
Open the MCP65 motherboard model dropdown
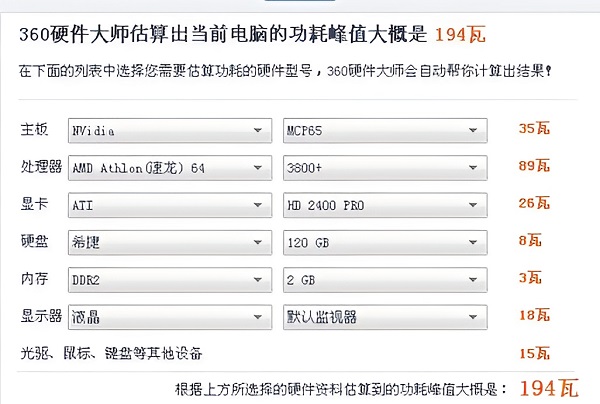point(385,130)
